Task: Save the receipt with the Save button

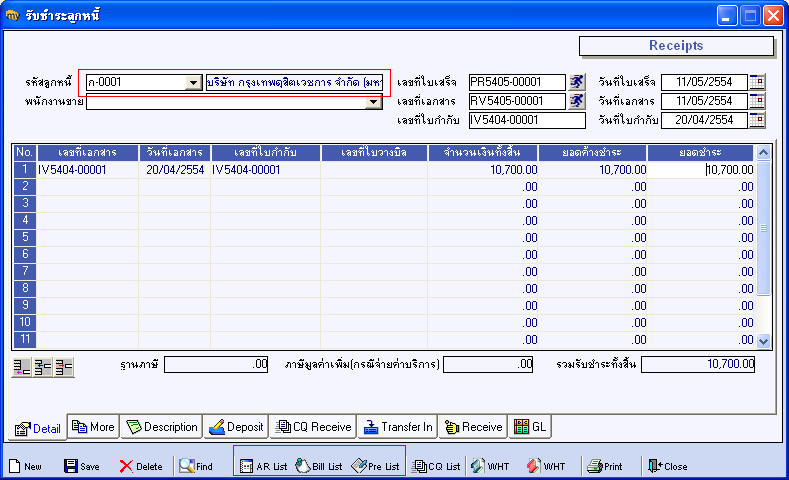Action: (82, 466)
